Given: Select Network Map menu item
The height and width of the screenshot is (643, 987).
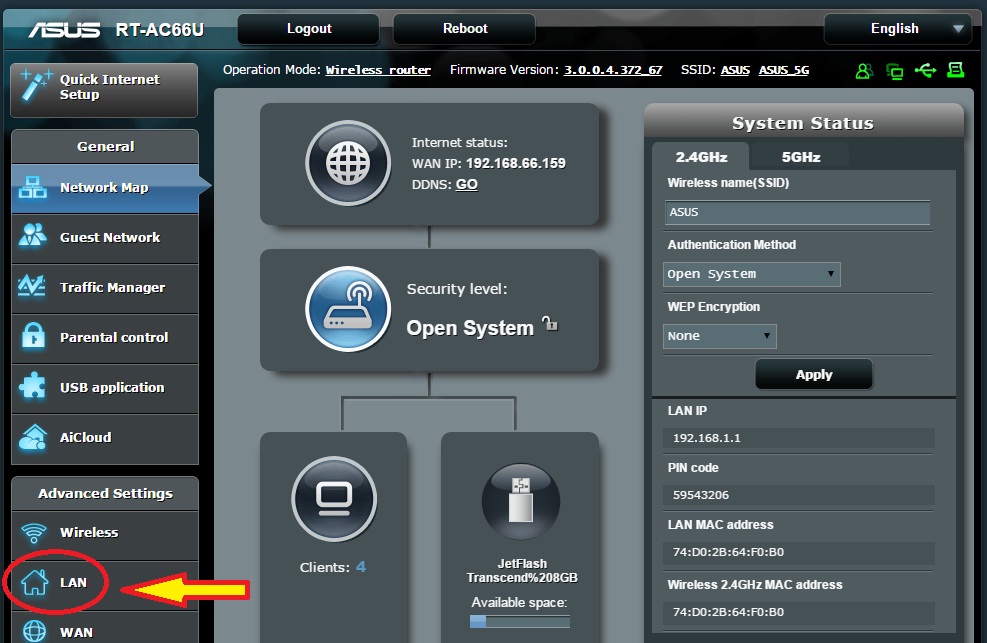Looking at the screenshot, I should 104,187.
